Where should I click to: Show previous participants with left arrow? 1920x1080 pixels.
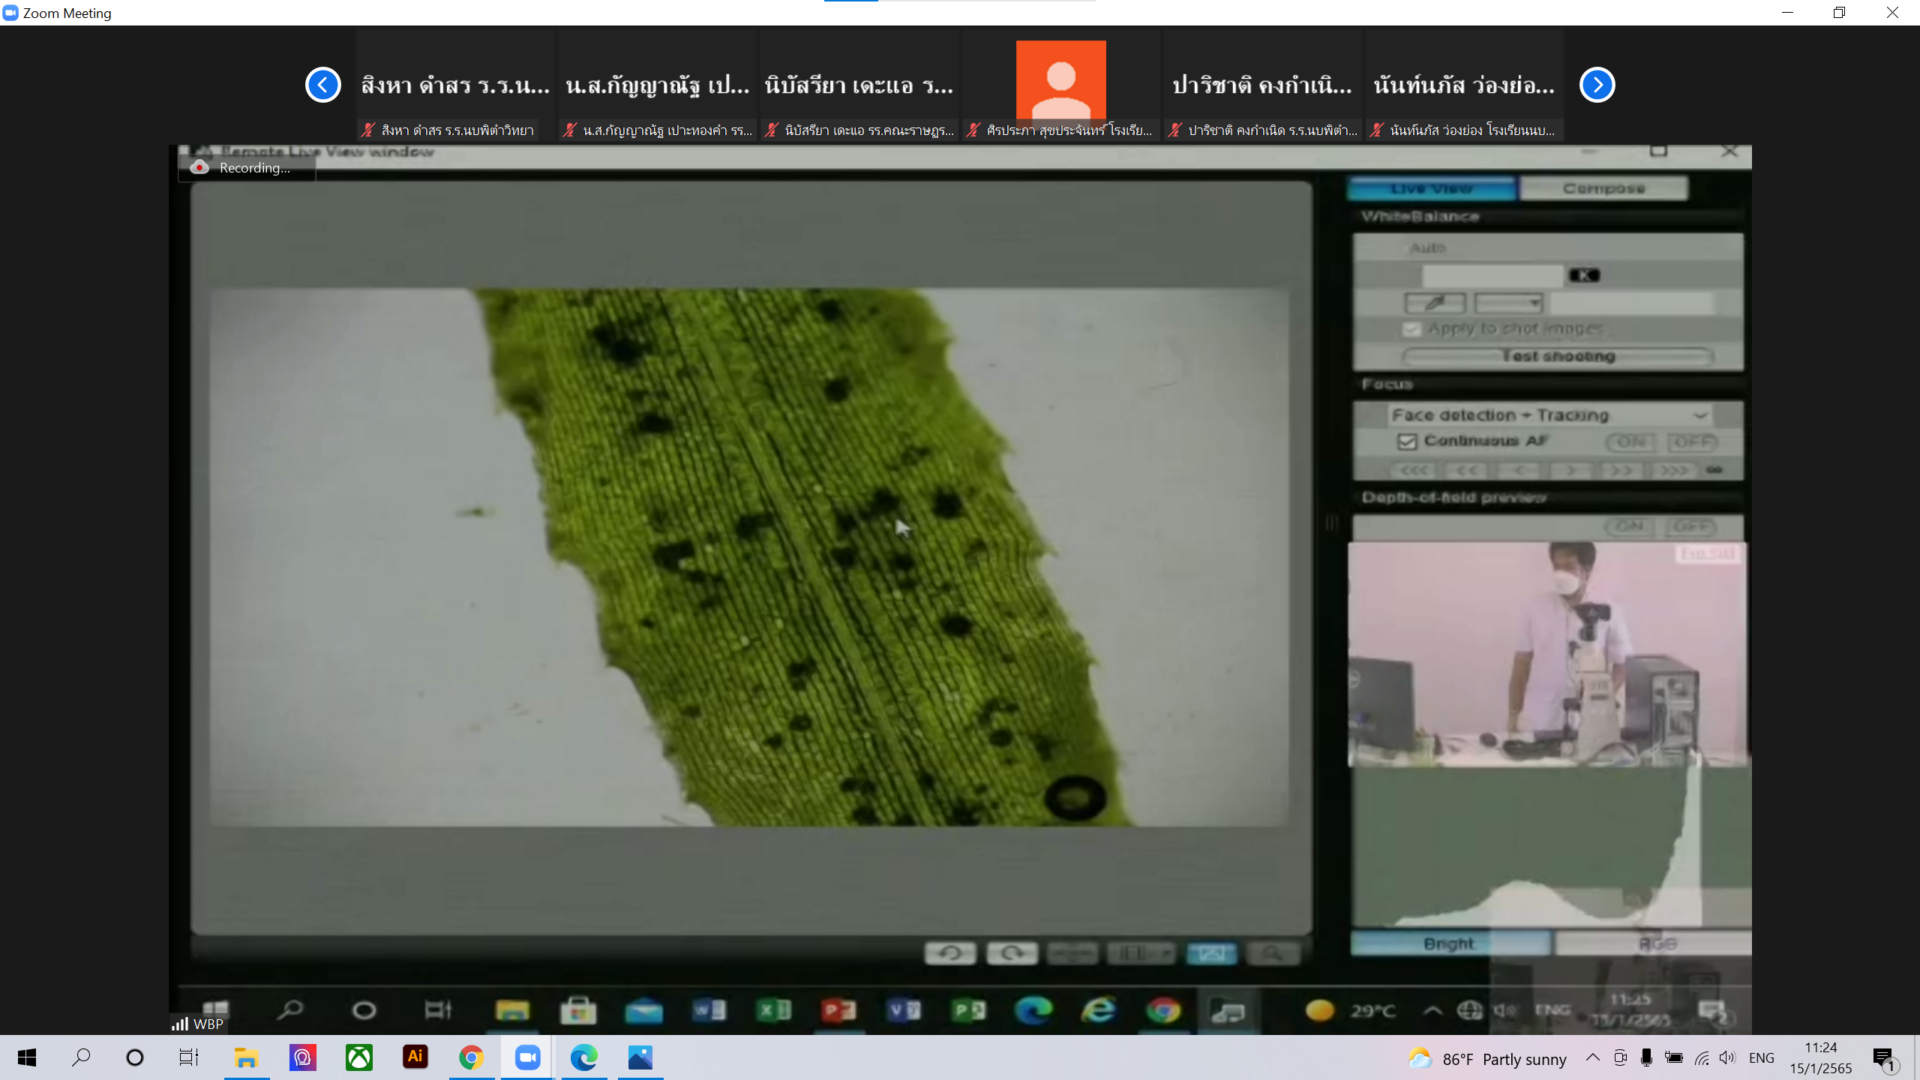(x=323, y=85)
